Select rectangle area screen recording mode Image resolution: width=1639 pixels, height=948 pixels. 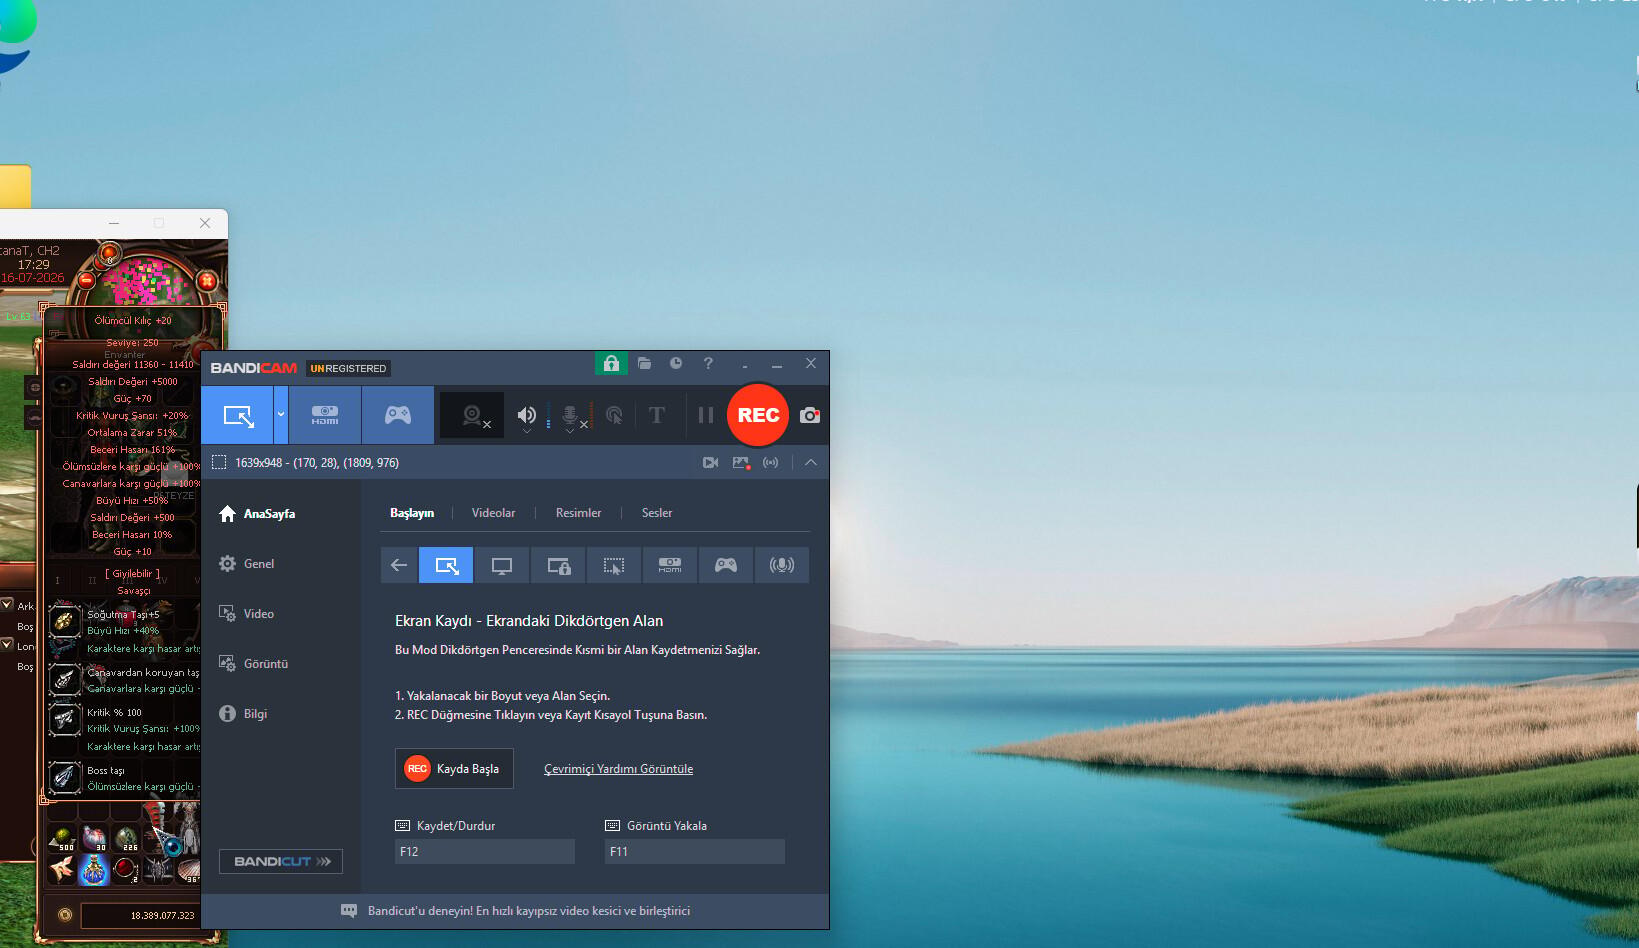[x=238, y=415]
